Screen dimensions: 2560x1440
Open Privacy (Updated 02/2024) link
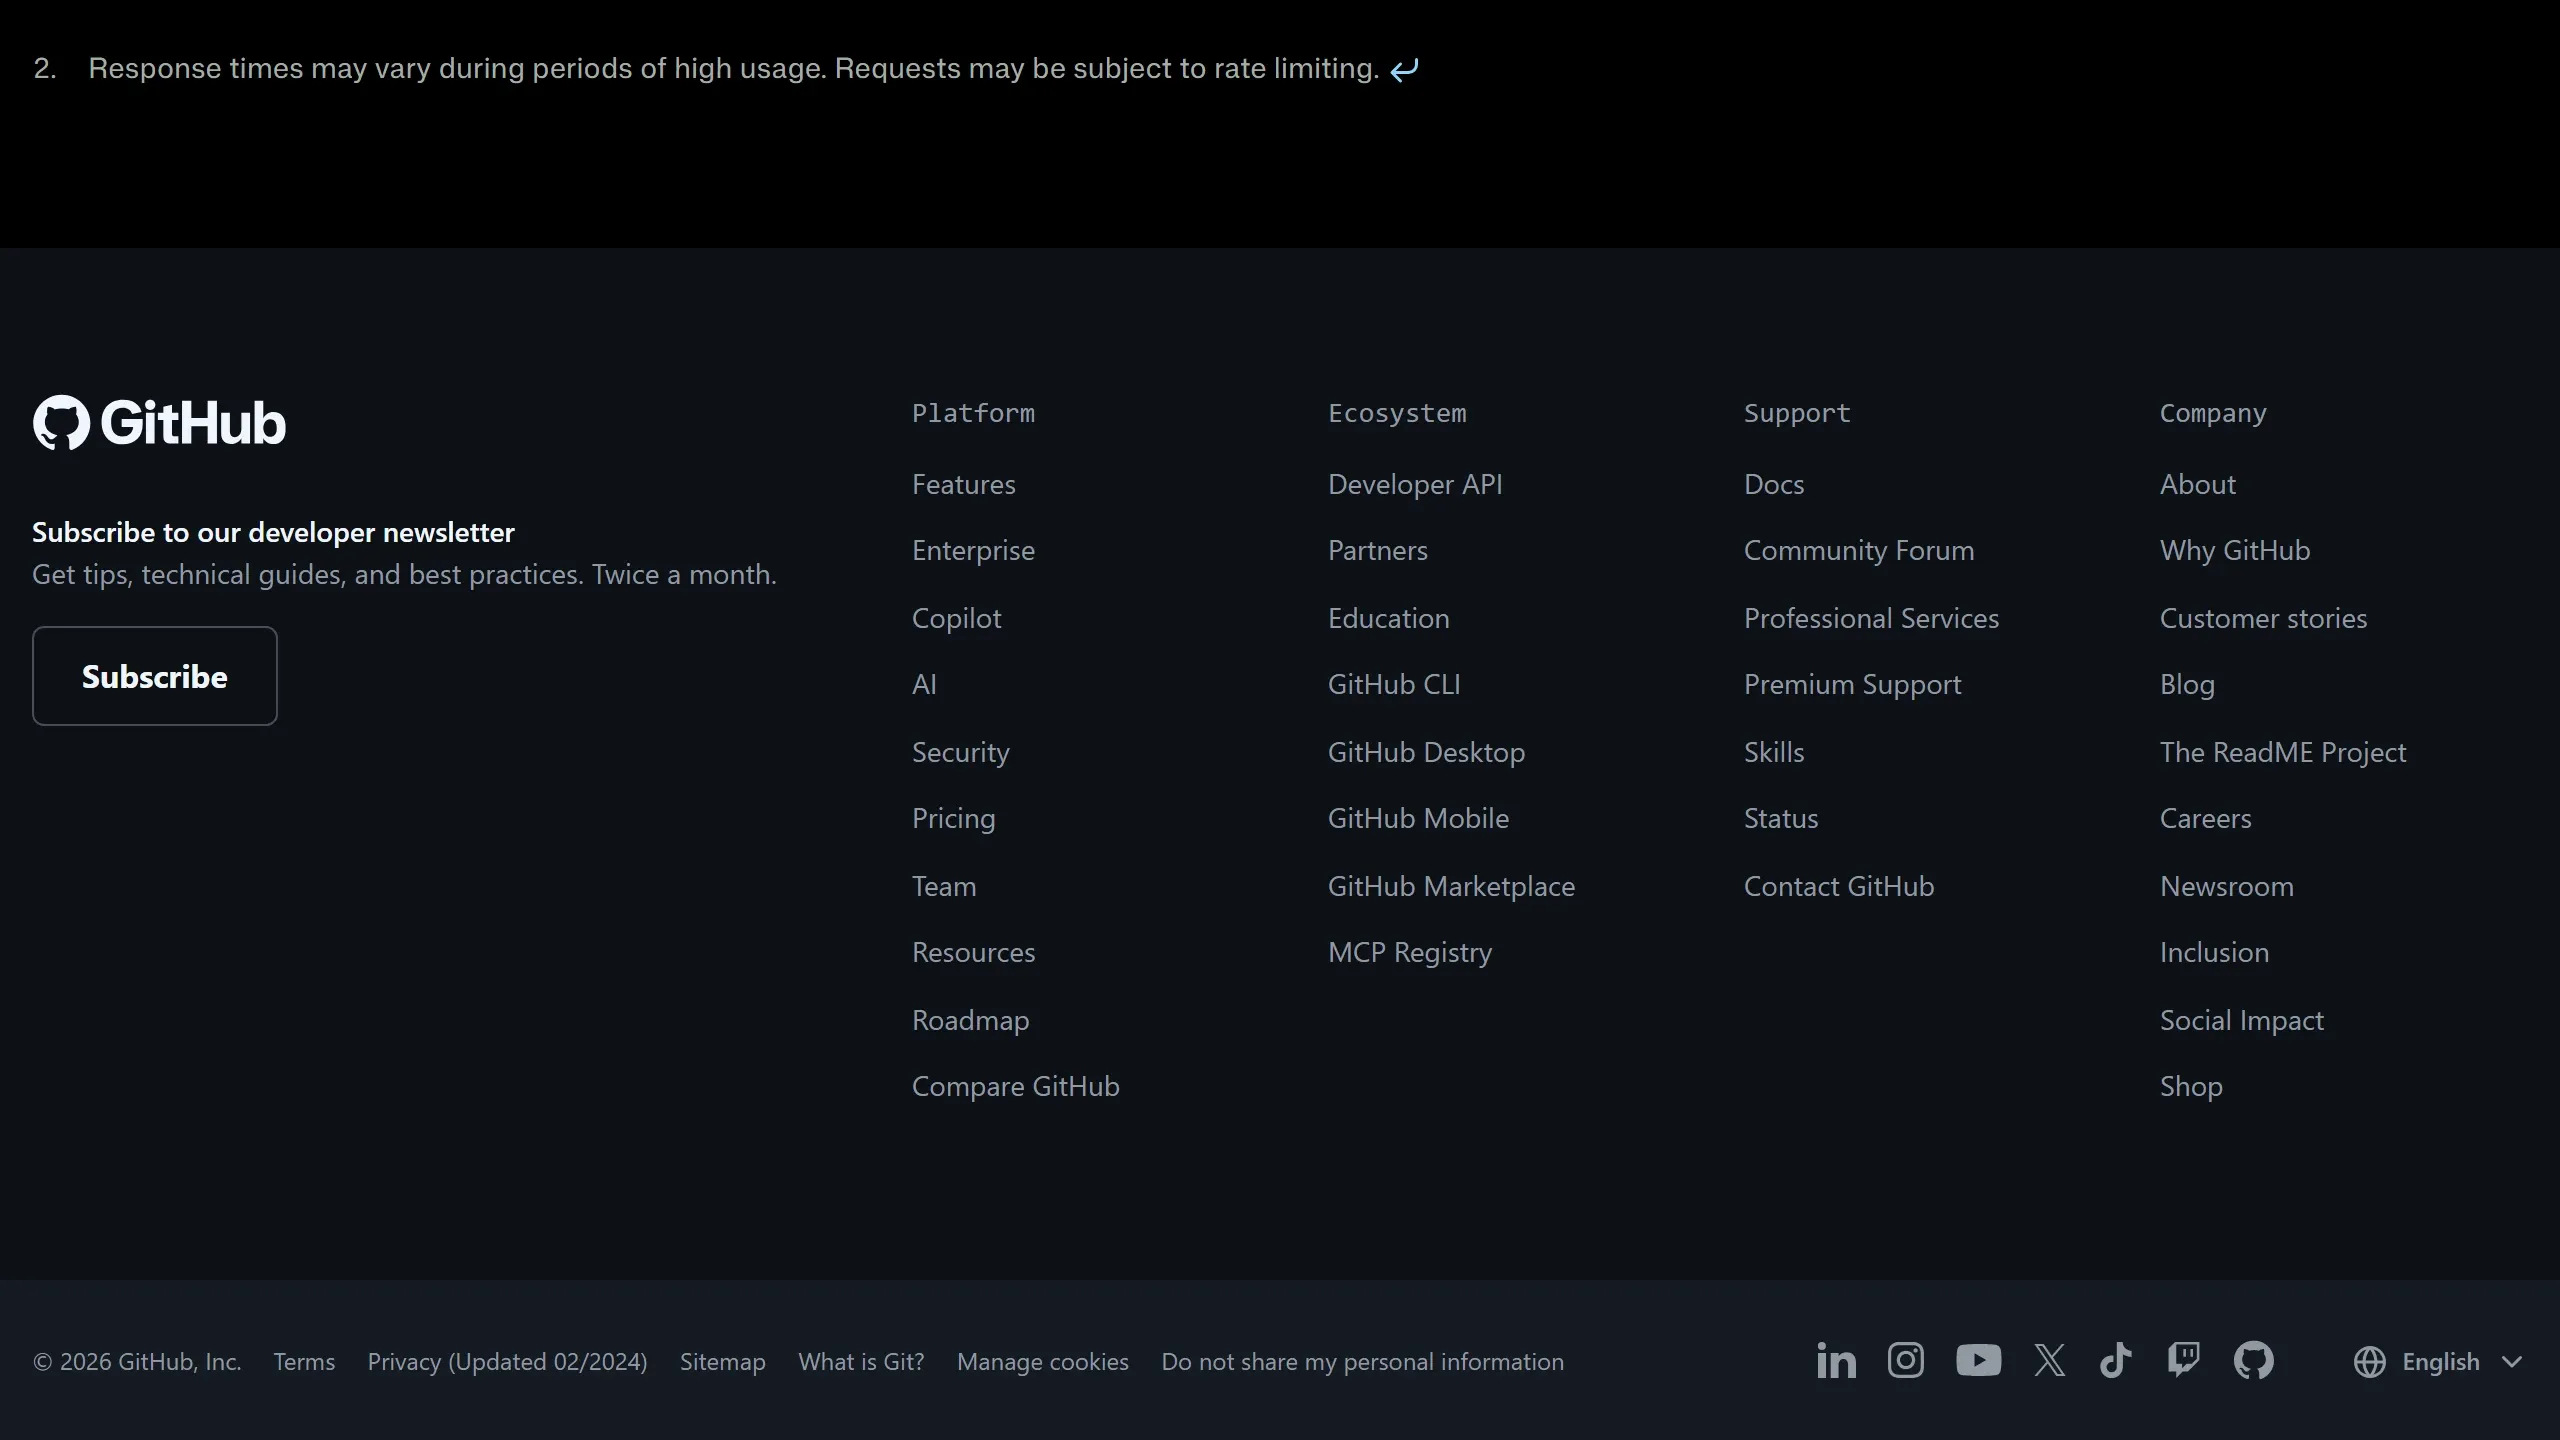point(507,1362)
